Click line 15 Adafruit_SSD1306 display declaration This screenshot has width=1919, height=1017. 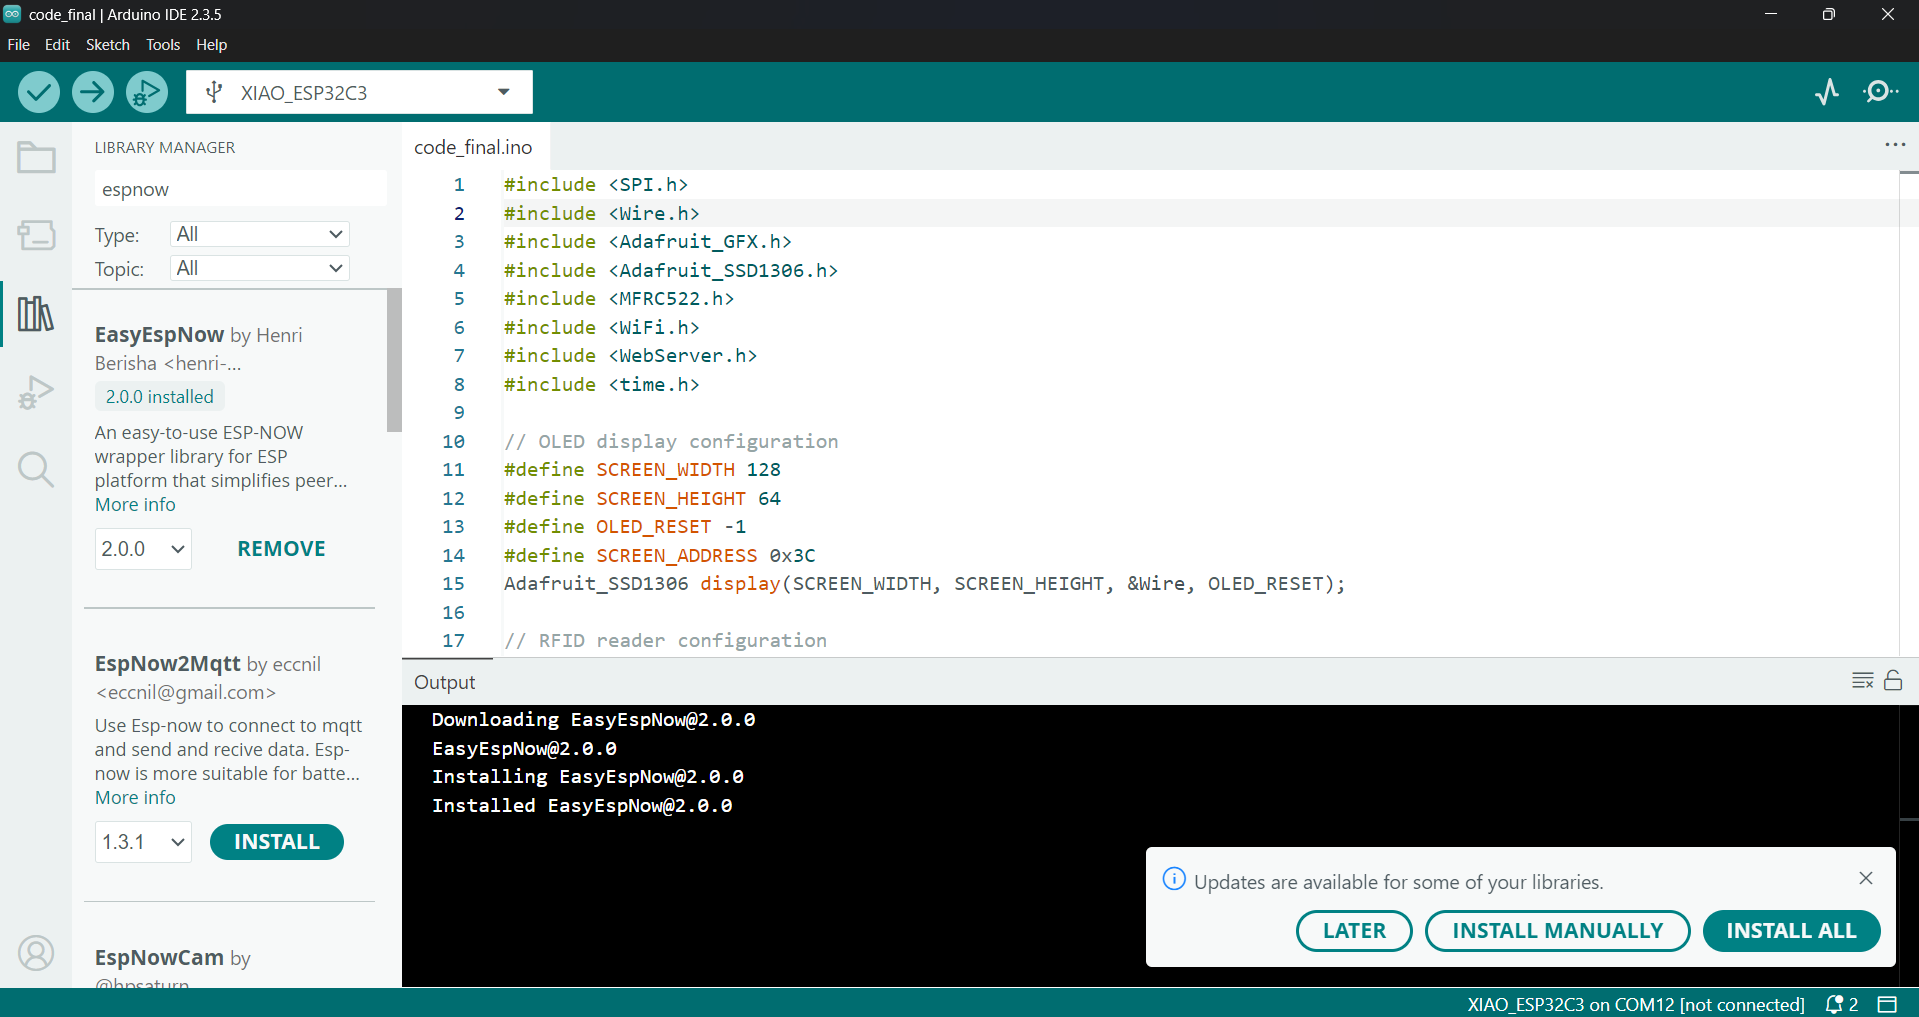pyautogui.click(x=925, y=584)
